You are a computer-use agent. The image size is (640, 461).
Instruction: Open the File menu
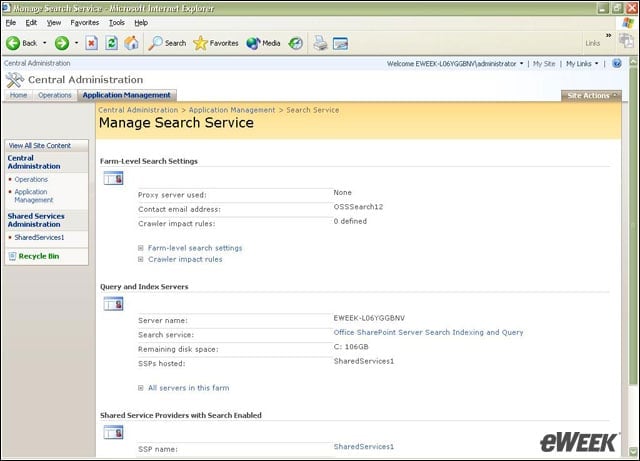click(x=11, y=23)
